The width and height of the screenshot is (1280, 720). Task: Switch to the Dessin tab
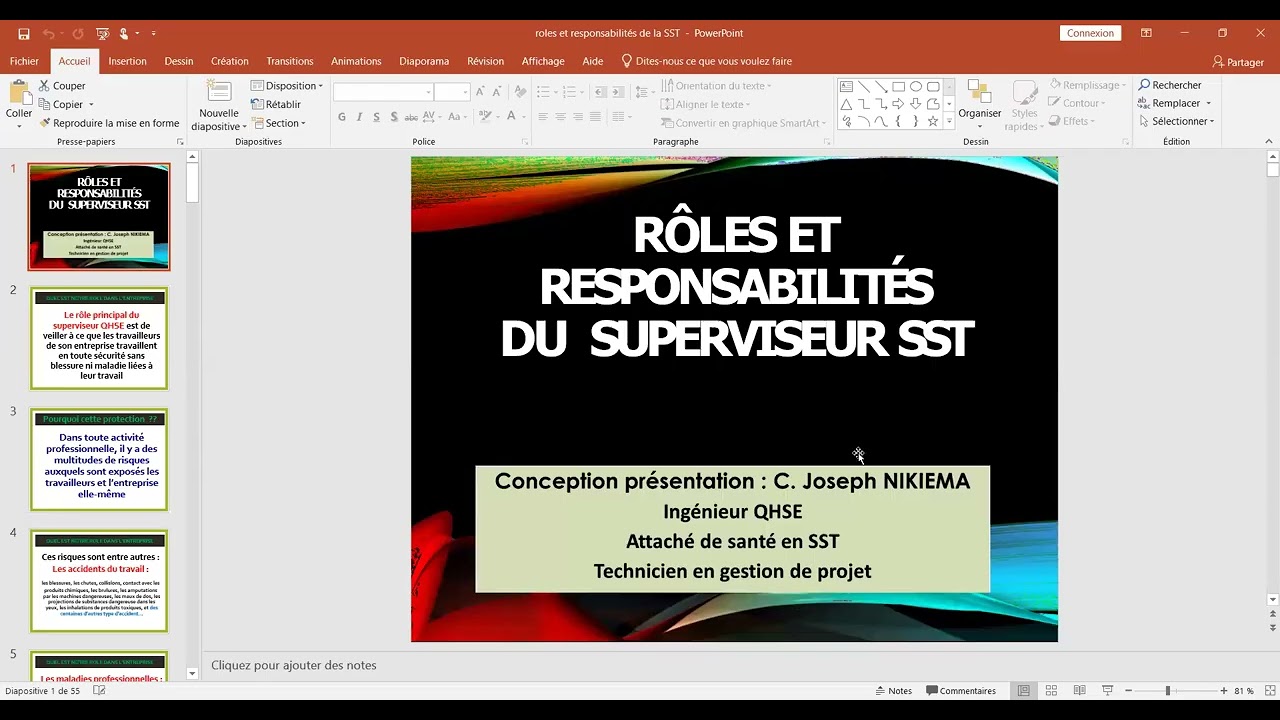[x=179, y=61]
